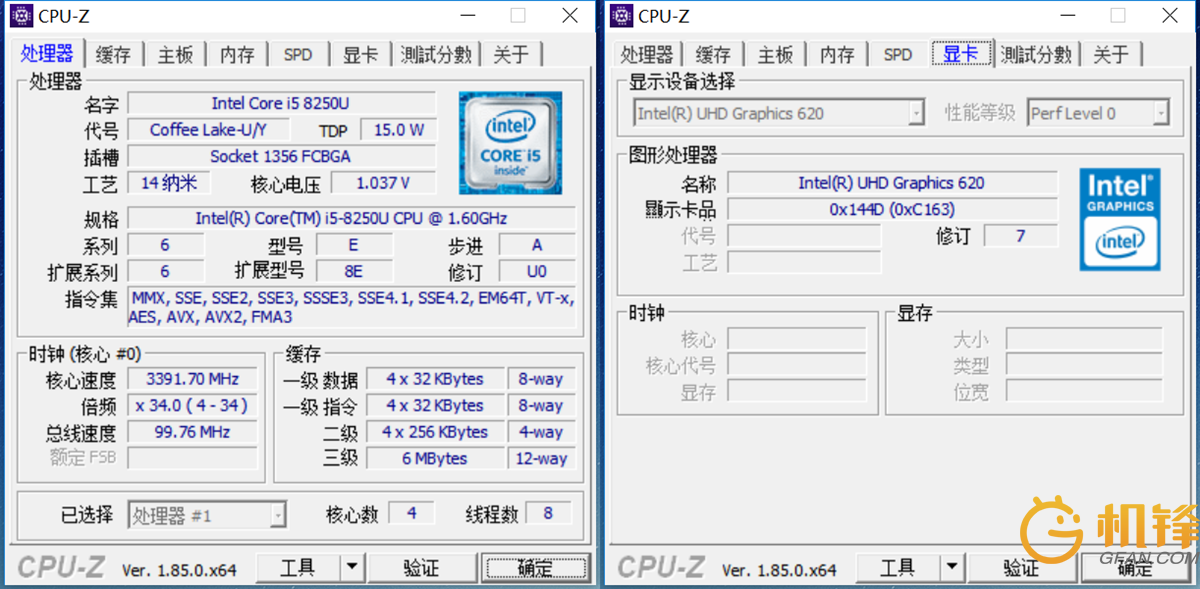Switch to the 缓存 tab in the processor window
This screenshot has height=589, width=1200.
[x=113, y=55]
